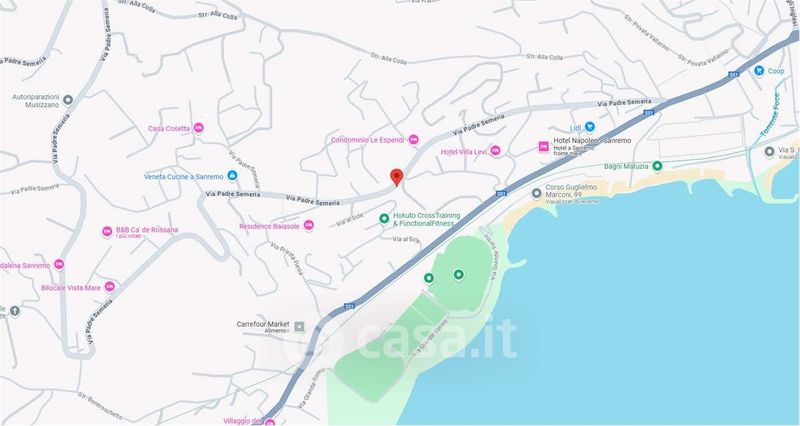Select Hokuto CrossTraining green marker
This screenshot has width=800, height=426.
coord(384,219)
